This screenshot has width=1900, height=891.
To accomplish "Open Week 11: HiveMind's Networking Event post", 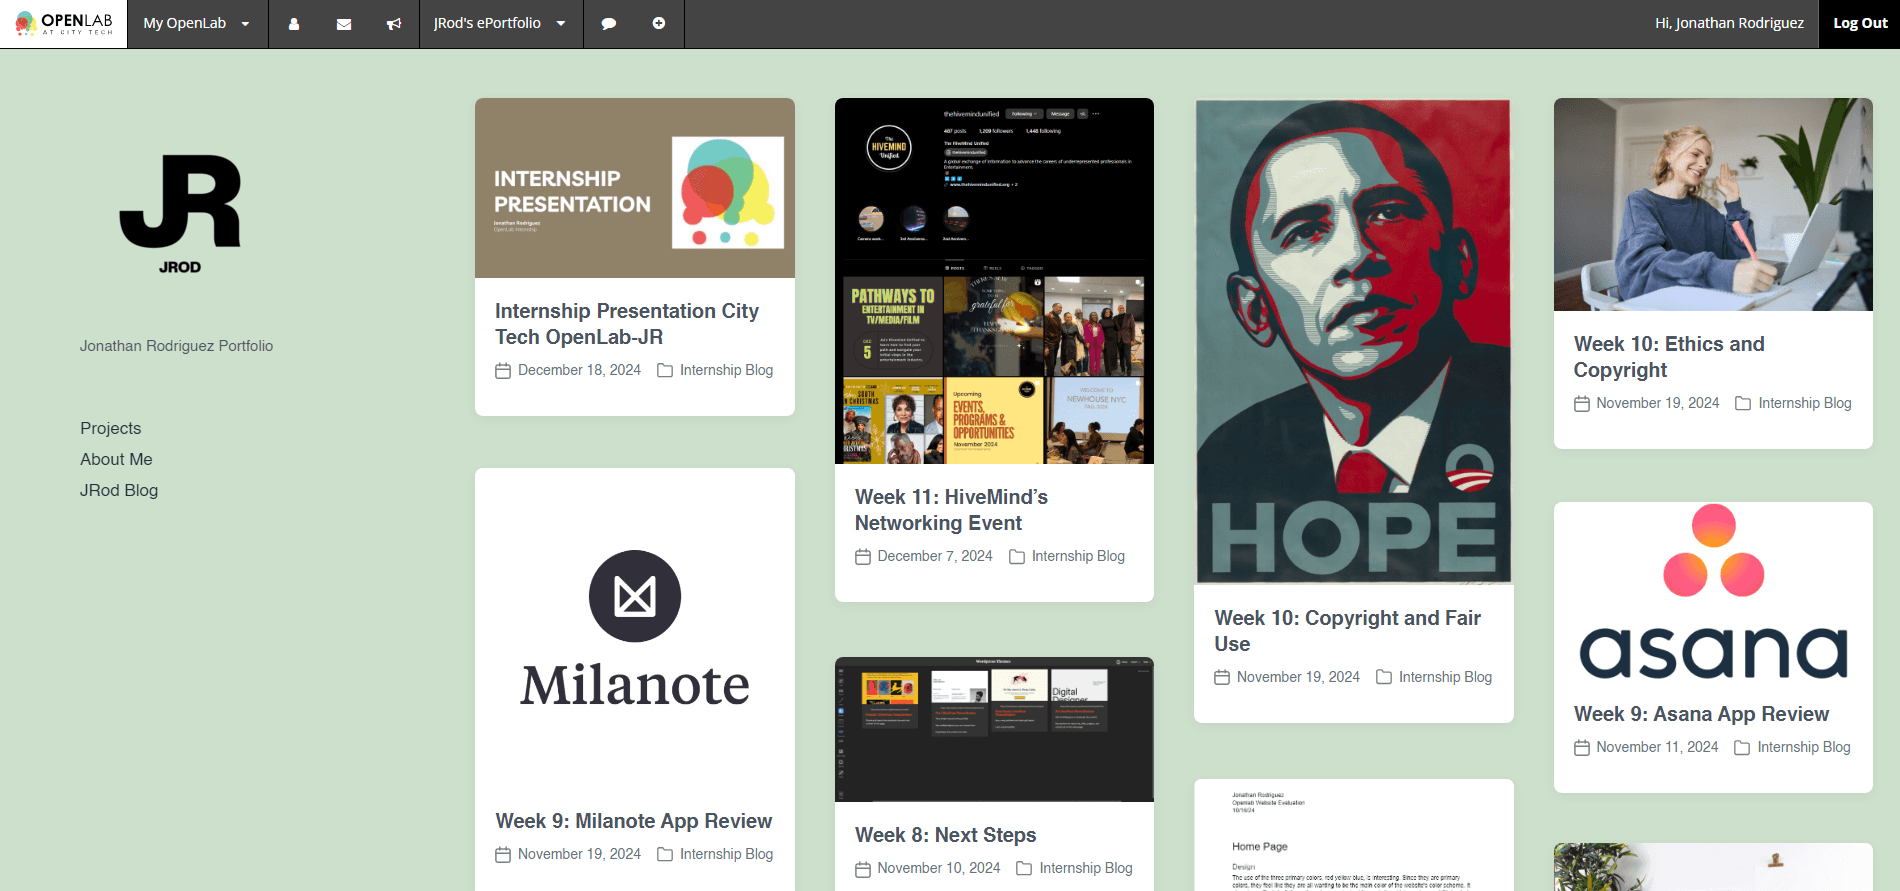I will (x=951, y=510).
